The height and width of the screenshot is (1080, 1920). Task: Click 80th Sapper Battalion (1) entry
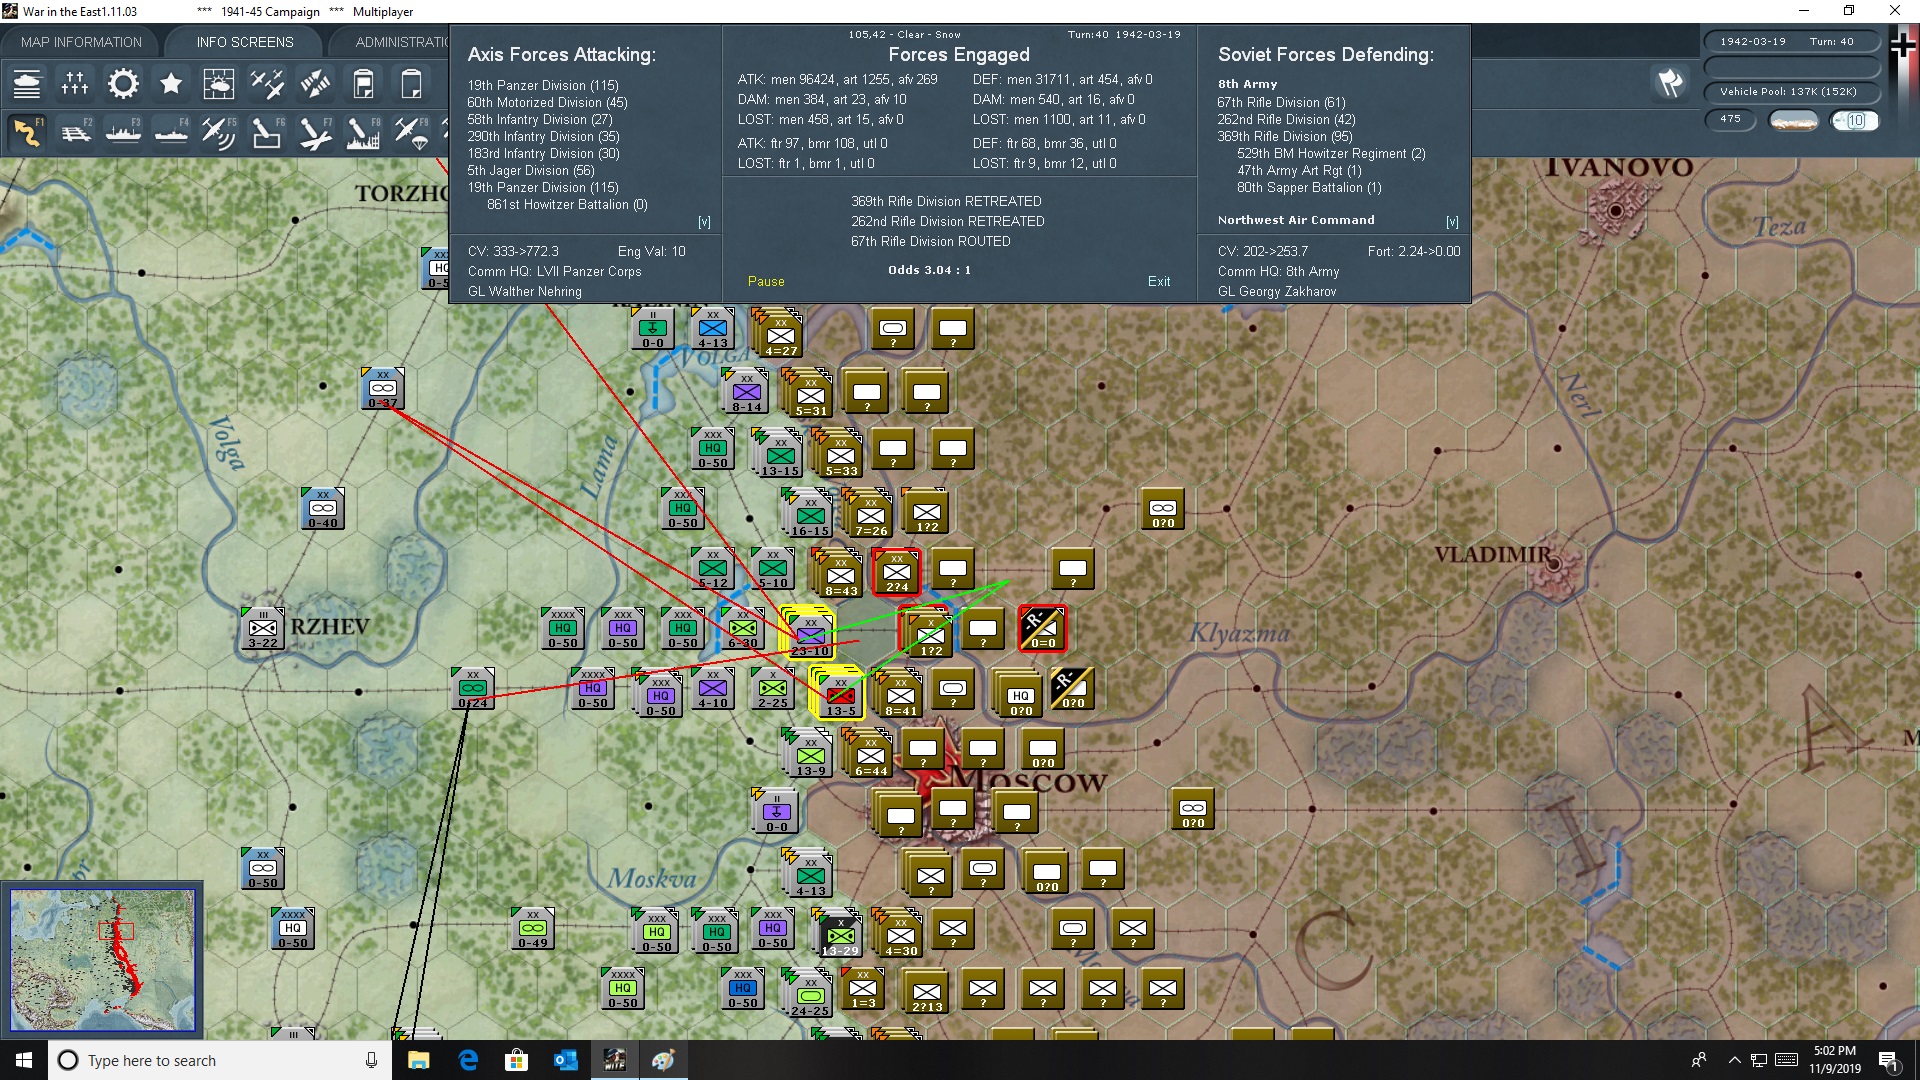click(1309, 187)
